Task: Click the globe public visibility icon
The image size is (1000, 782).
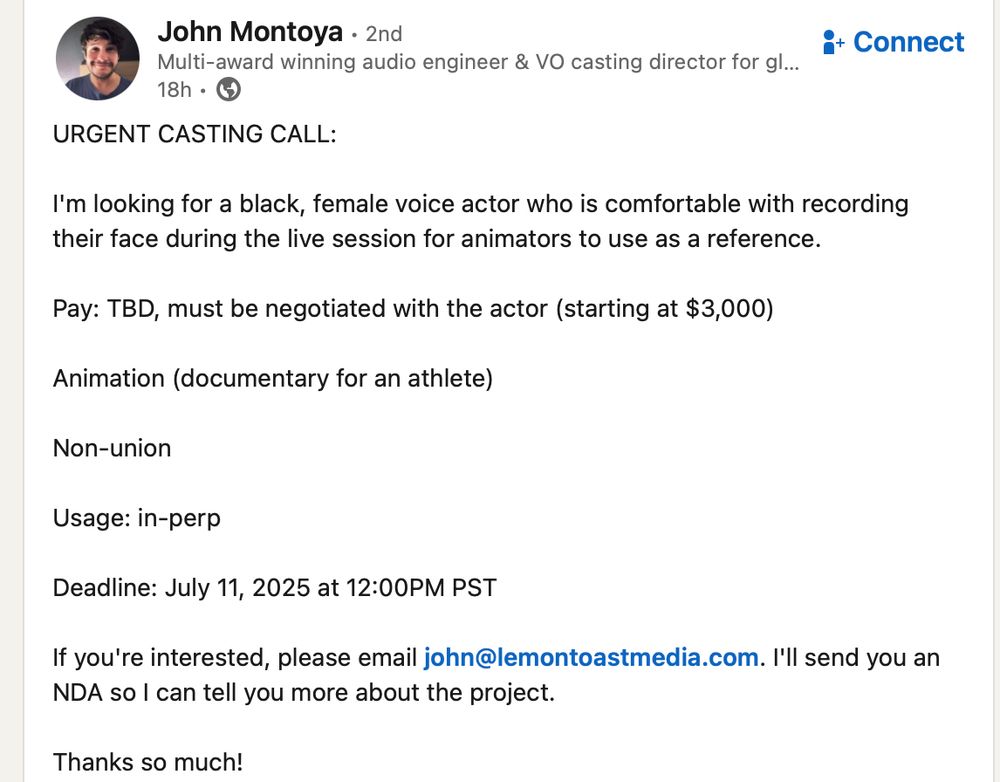Action: tap(228, 89)
